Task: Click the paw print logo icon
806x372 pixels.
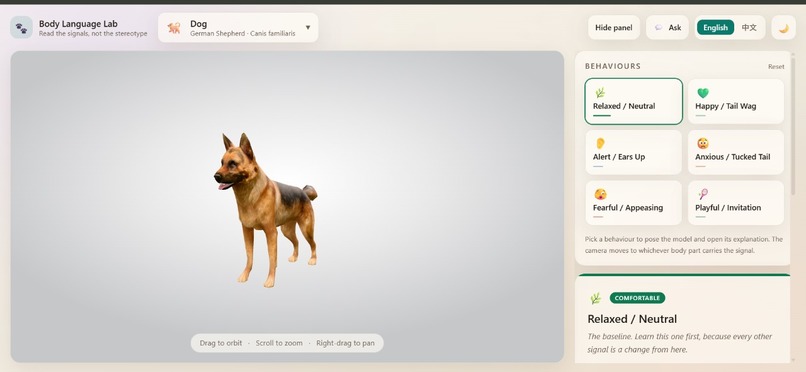Action: click(22, 27)
